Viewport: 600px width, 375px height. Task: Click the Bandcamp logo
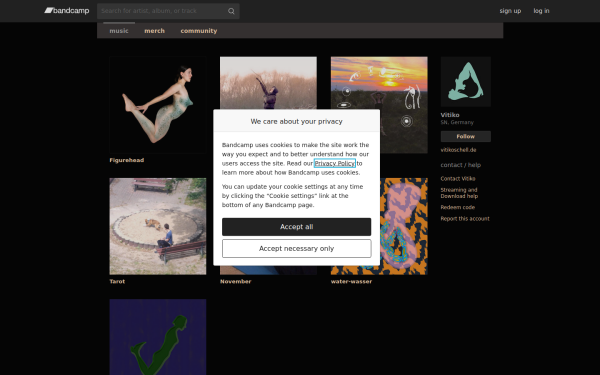(67, 11)
